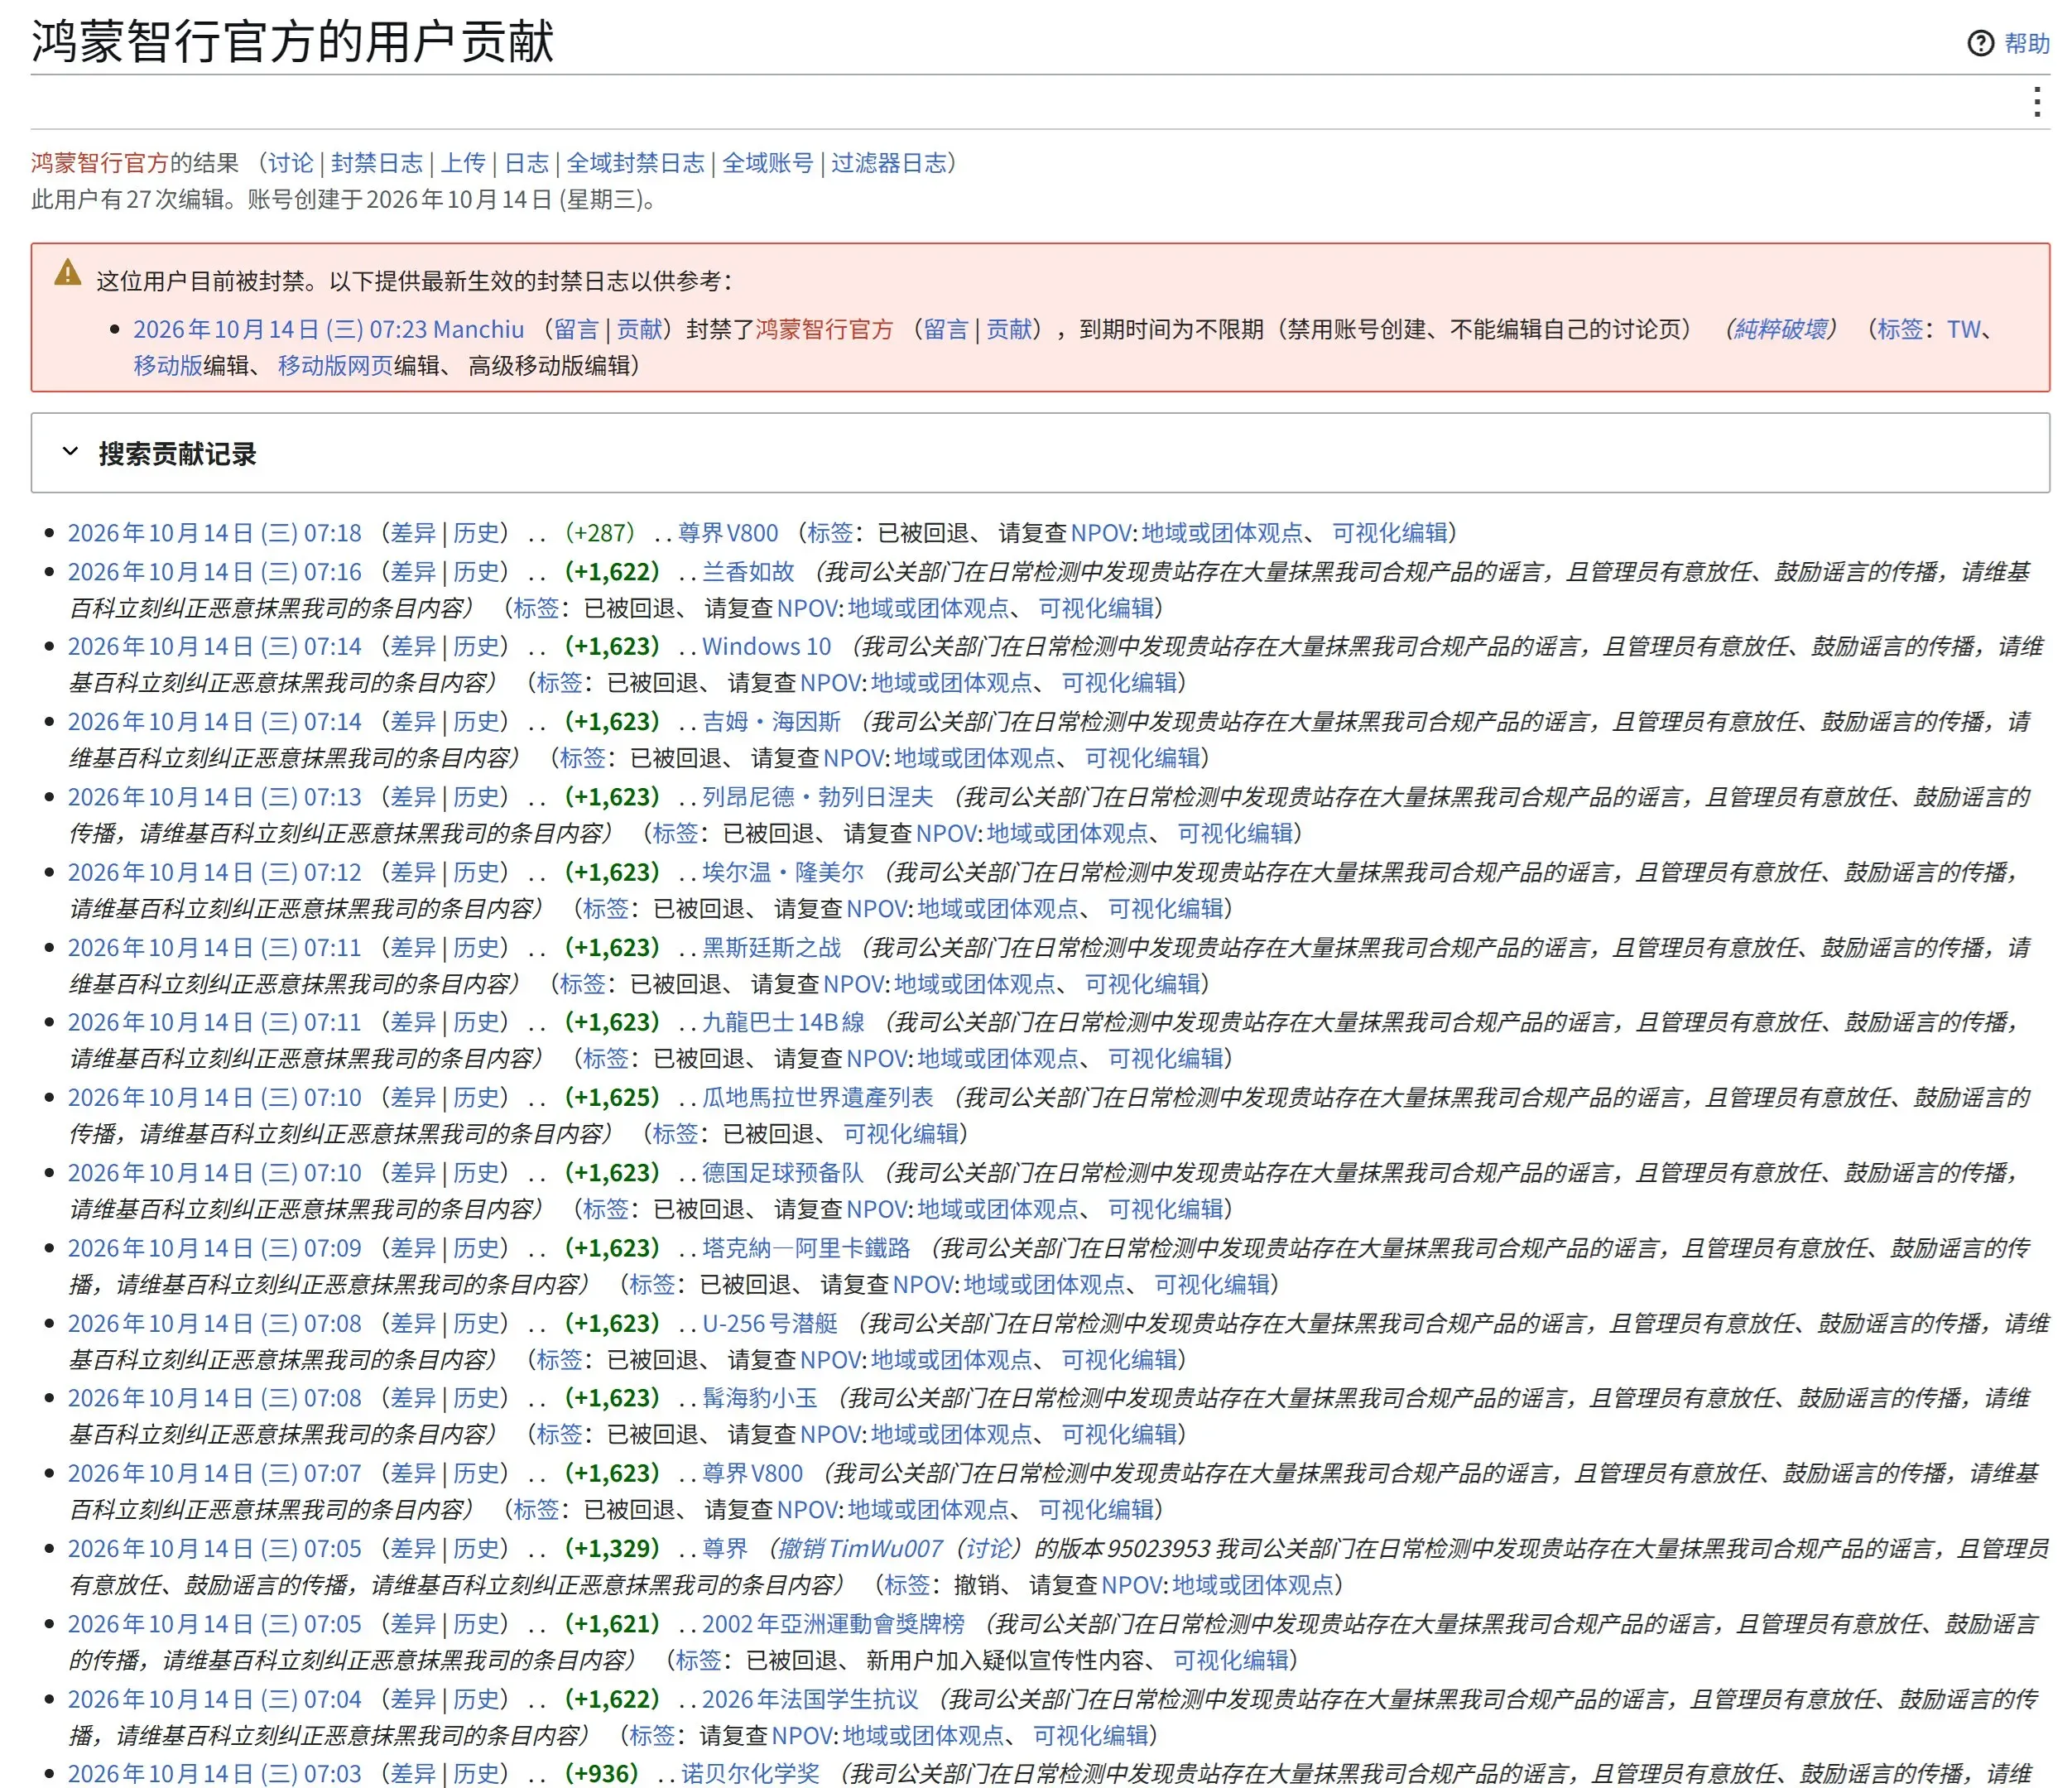Open the 移动版网页 tag link
This screenshot has width=2072, height=1788.
pyautogui.click(x=336, y=365)
